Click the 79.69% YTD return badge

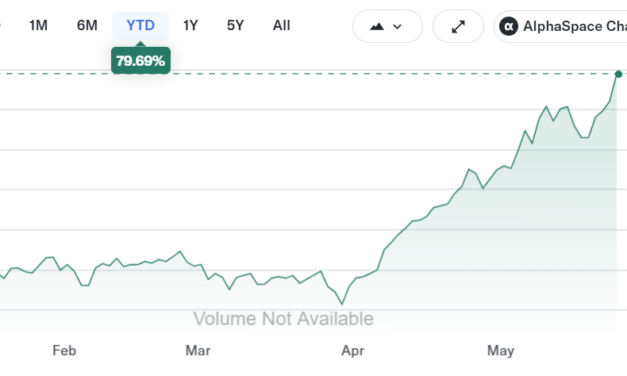[141, 61]
